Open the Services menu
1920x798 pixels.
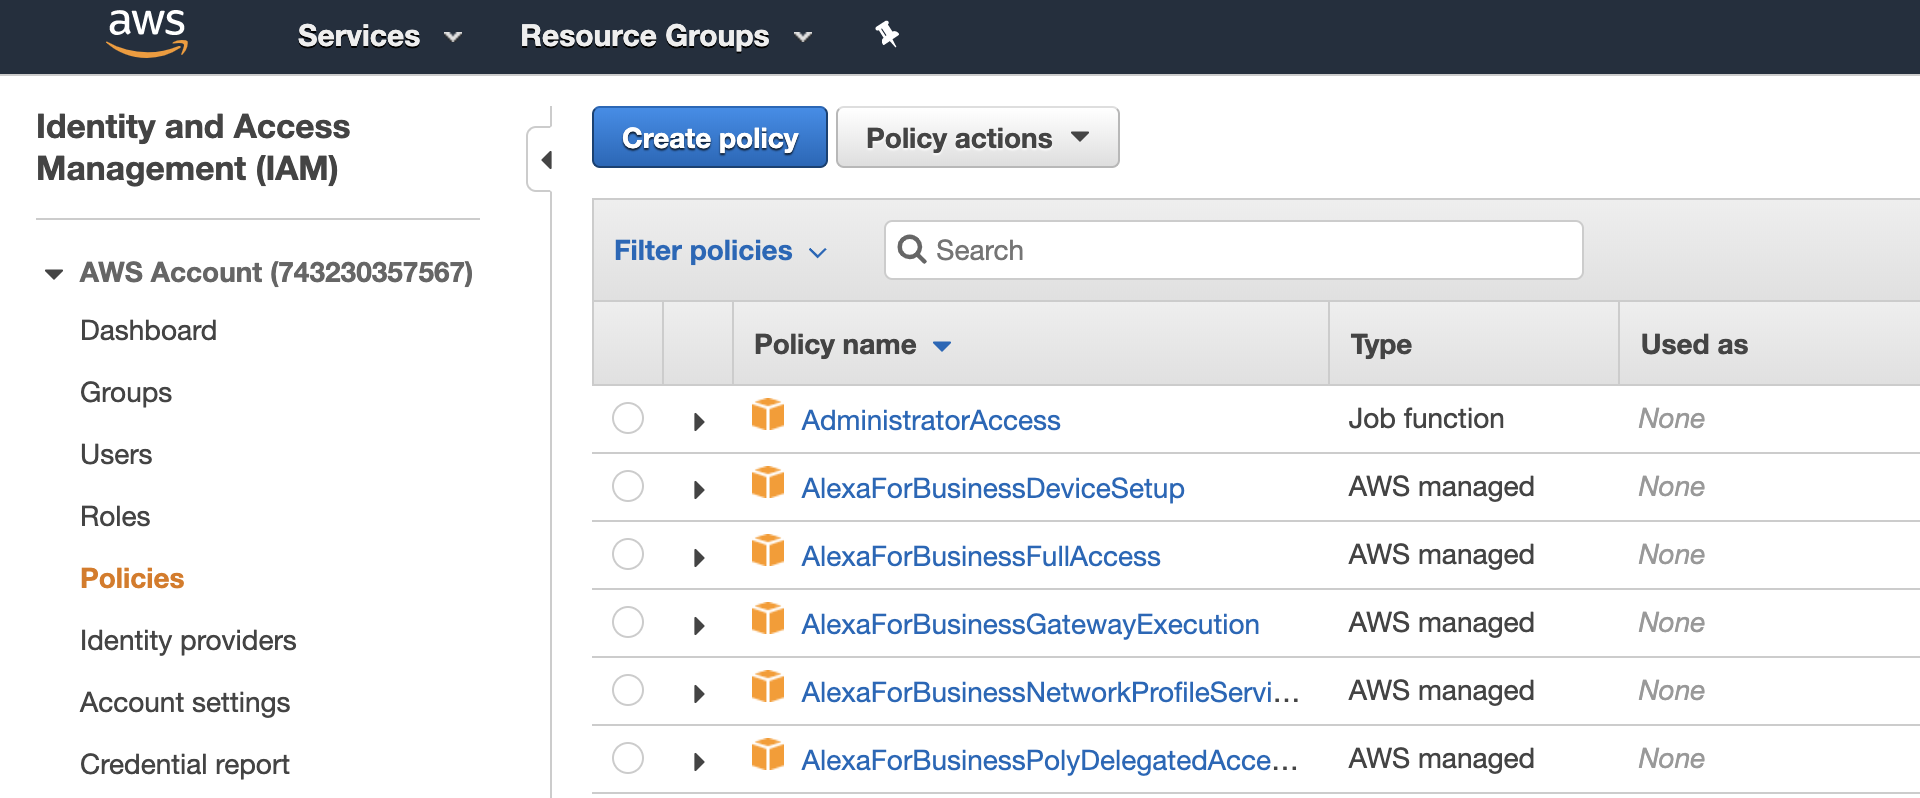379,36
